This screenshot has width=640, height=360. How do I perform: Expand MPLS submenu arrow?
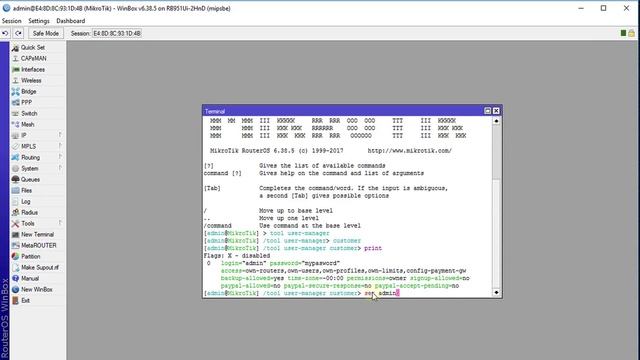click(x=60, y=146)
